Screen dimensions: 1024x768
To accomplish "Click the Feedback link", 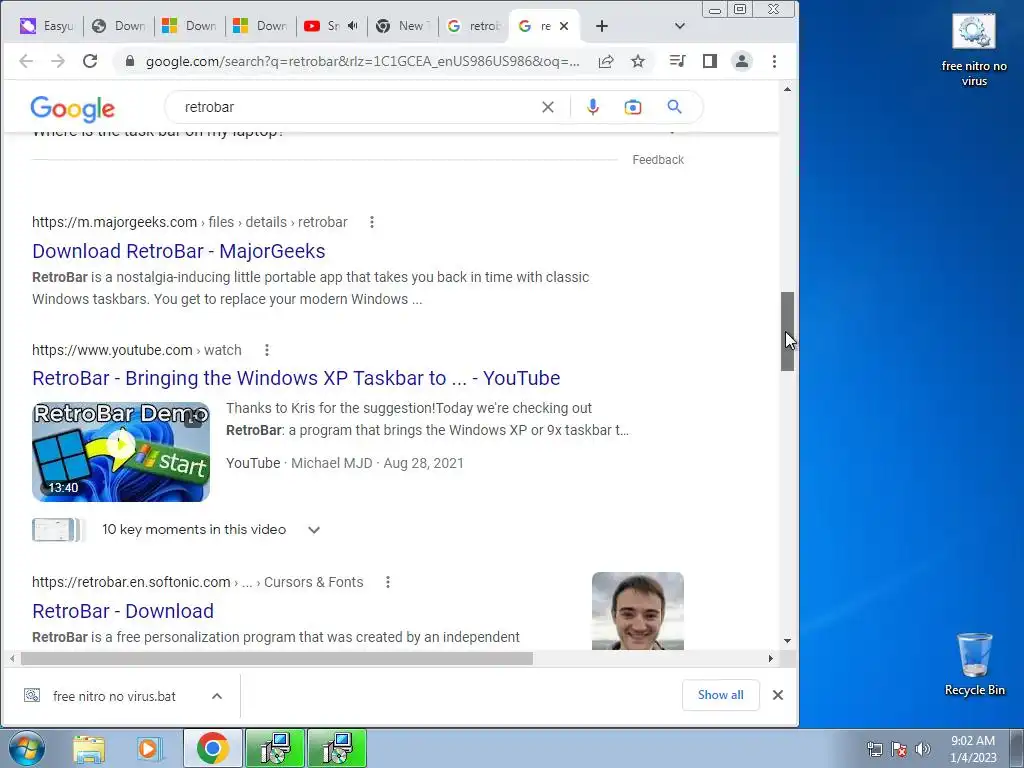I will pos(658,160).
